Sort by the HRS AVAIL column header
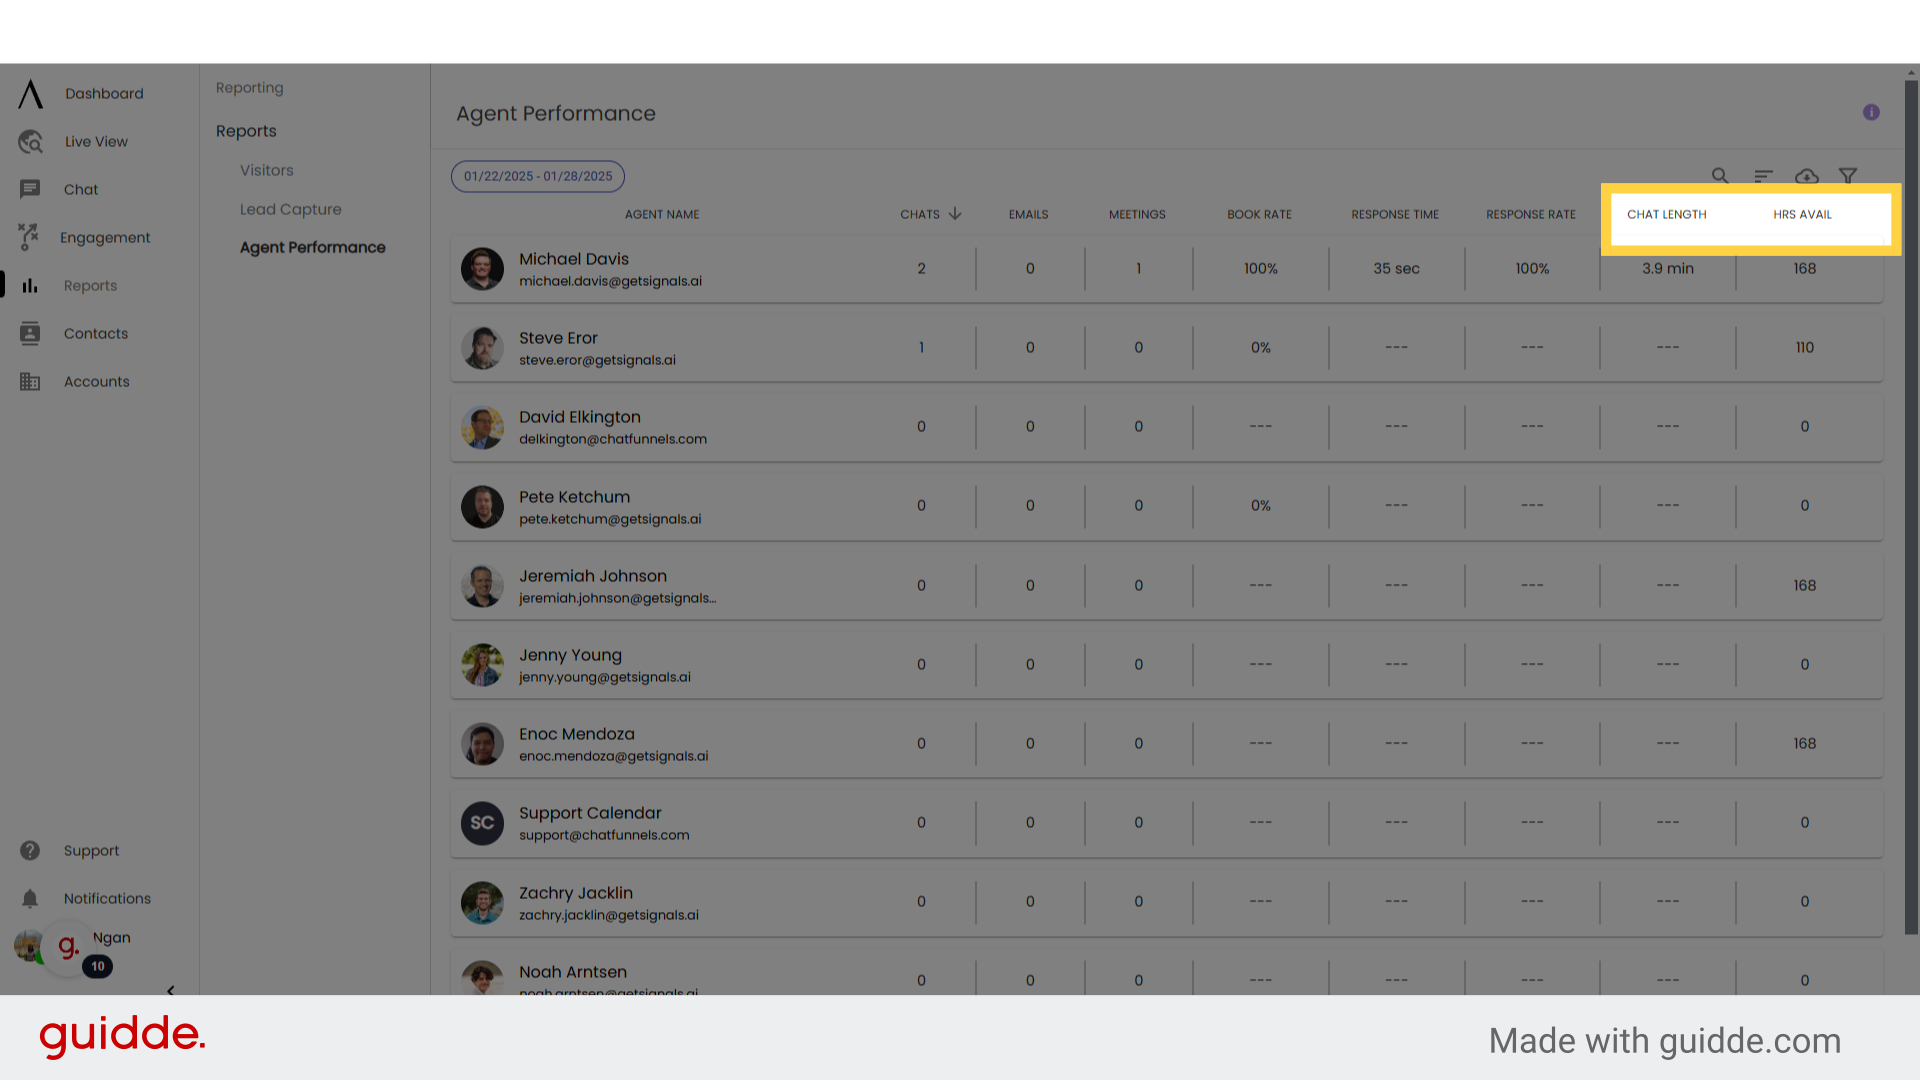Screen dimensions: 1920x1080 [x=1803, y=215]
